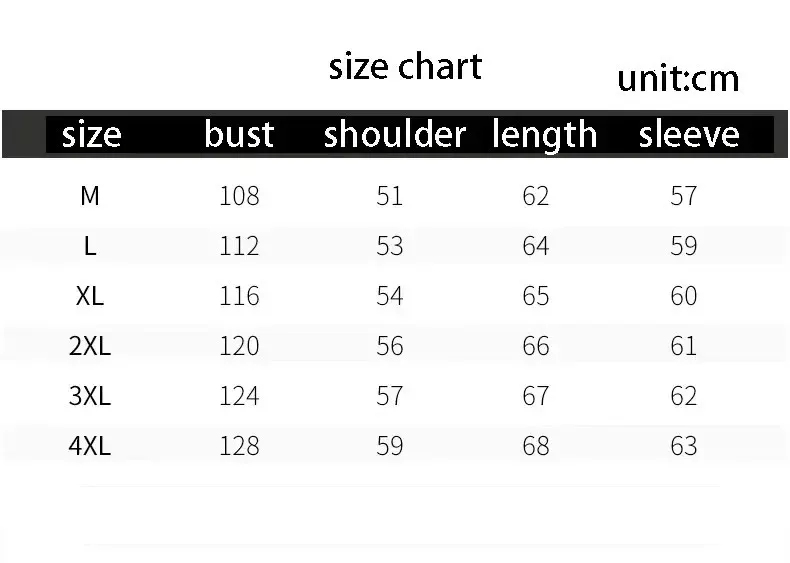Viewport: 790px width, 563px height.
Task: Click shoulder value 53 for size L
Action: tap(389, 246)
